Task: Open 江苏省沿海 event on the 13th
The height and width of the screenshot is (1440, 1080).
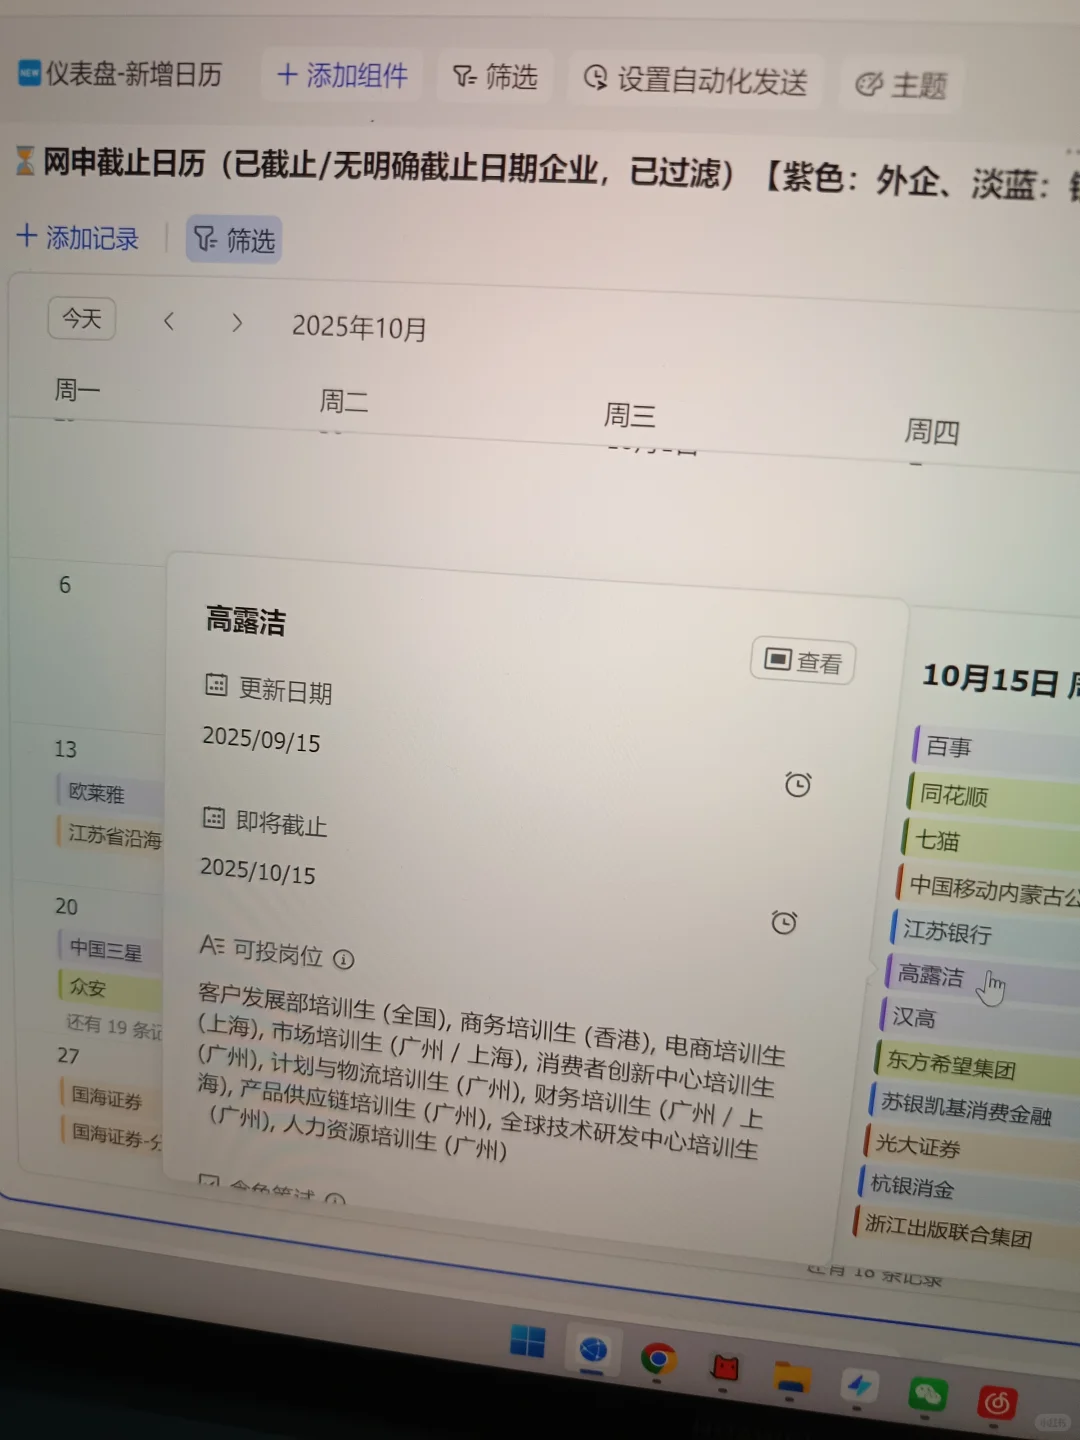Action: point(110,836)
